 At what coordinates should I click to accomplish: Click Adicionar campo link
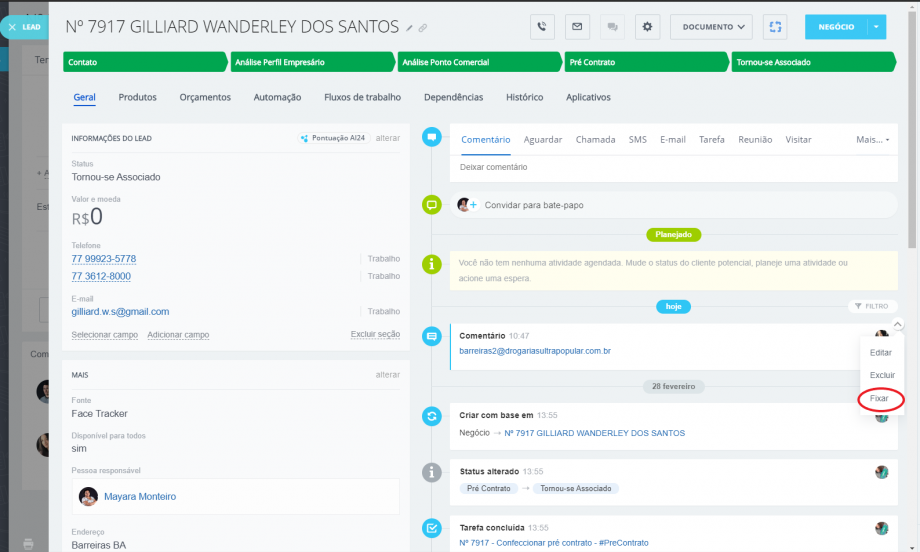pos(178,335)
